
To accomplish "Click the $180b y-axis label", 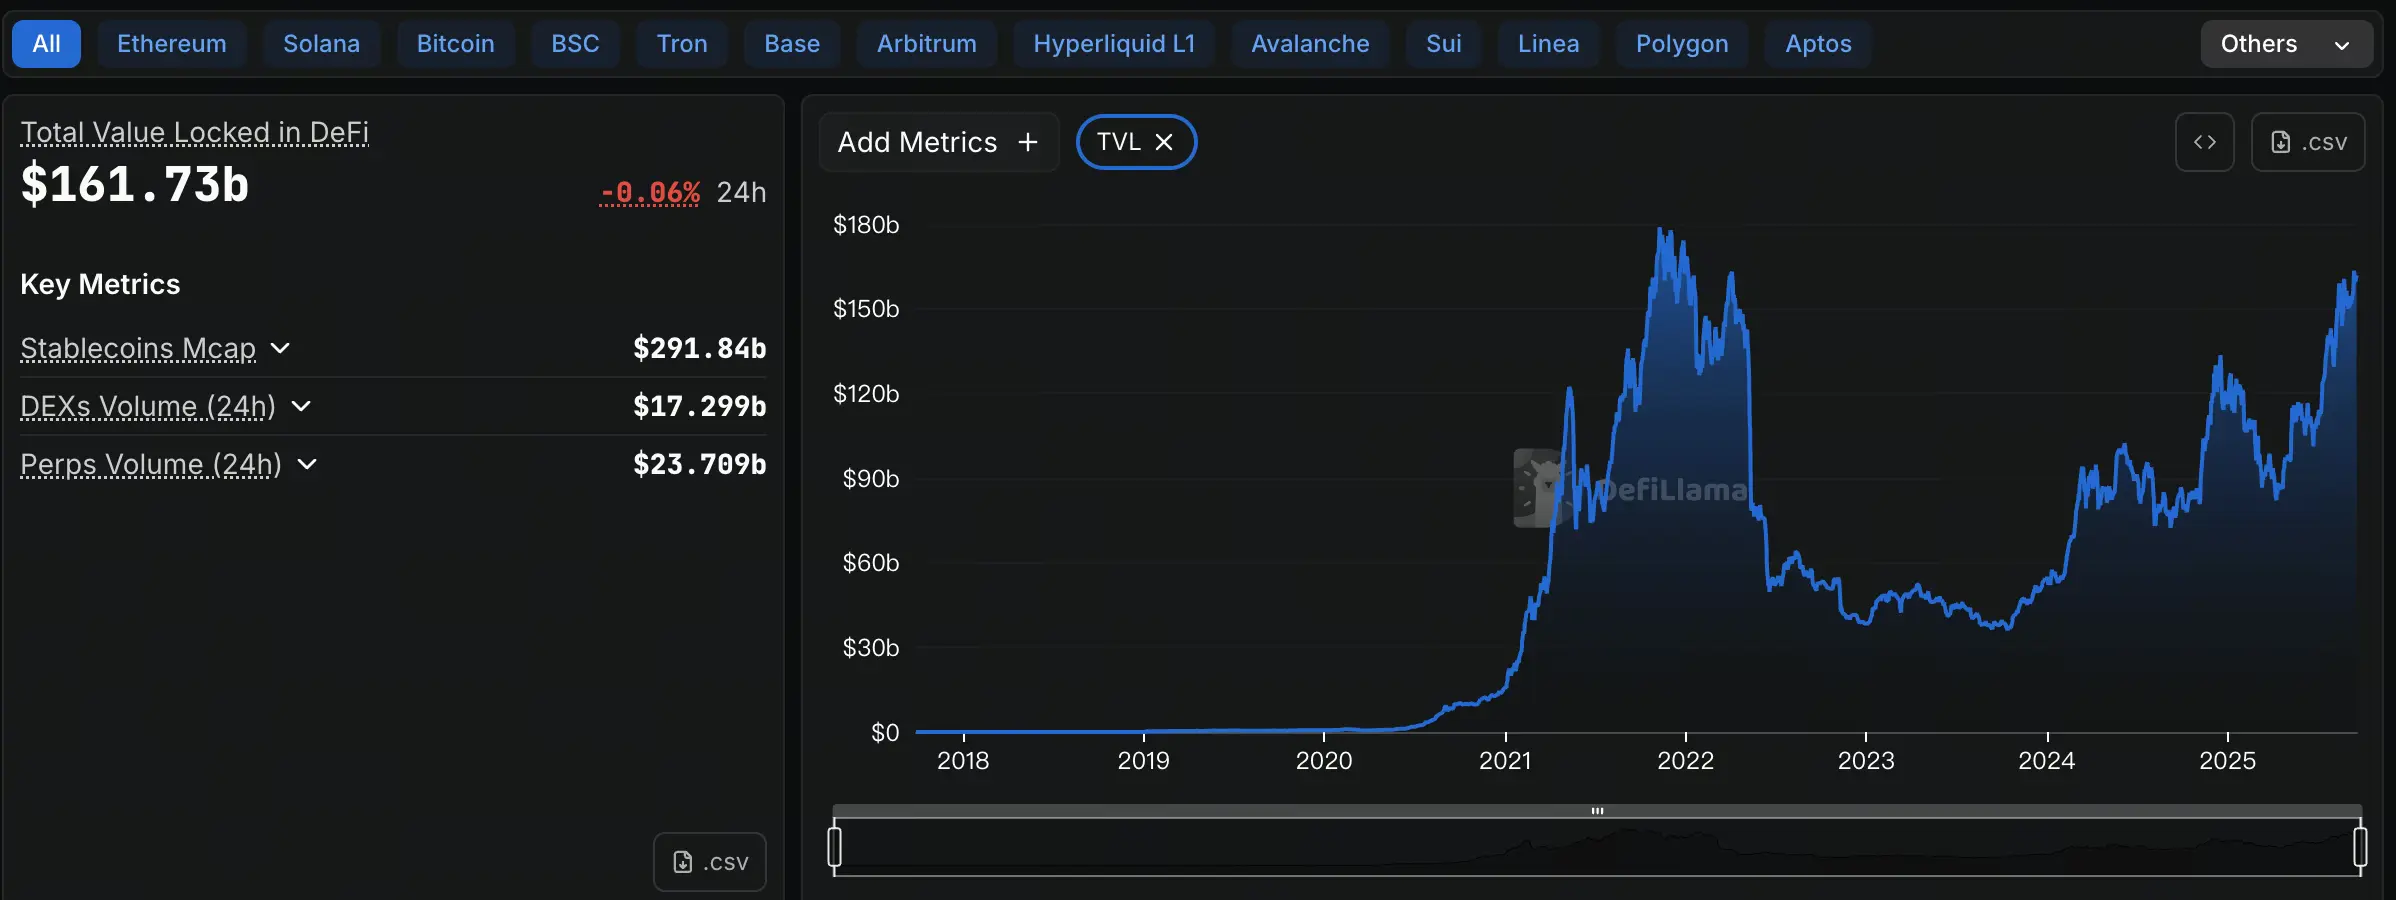I will point(866,225).
